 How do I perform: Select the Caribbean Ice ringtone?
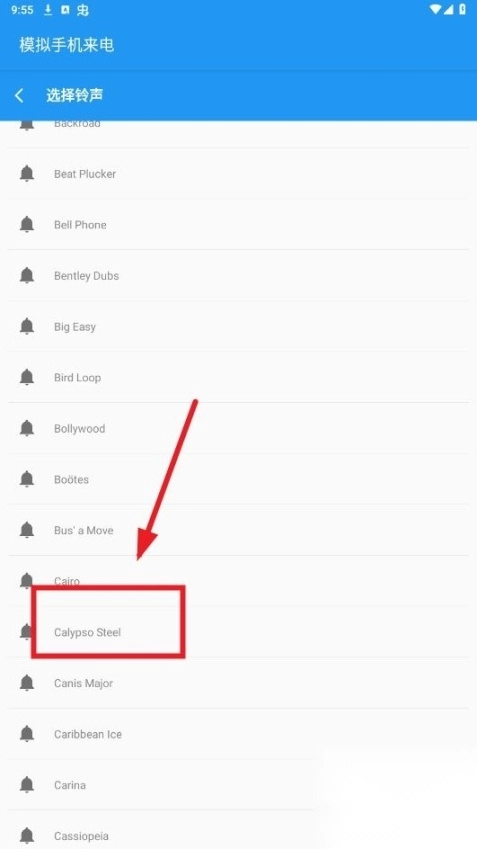click(x=238, y=734)
